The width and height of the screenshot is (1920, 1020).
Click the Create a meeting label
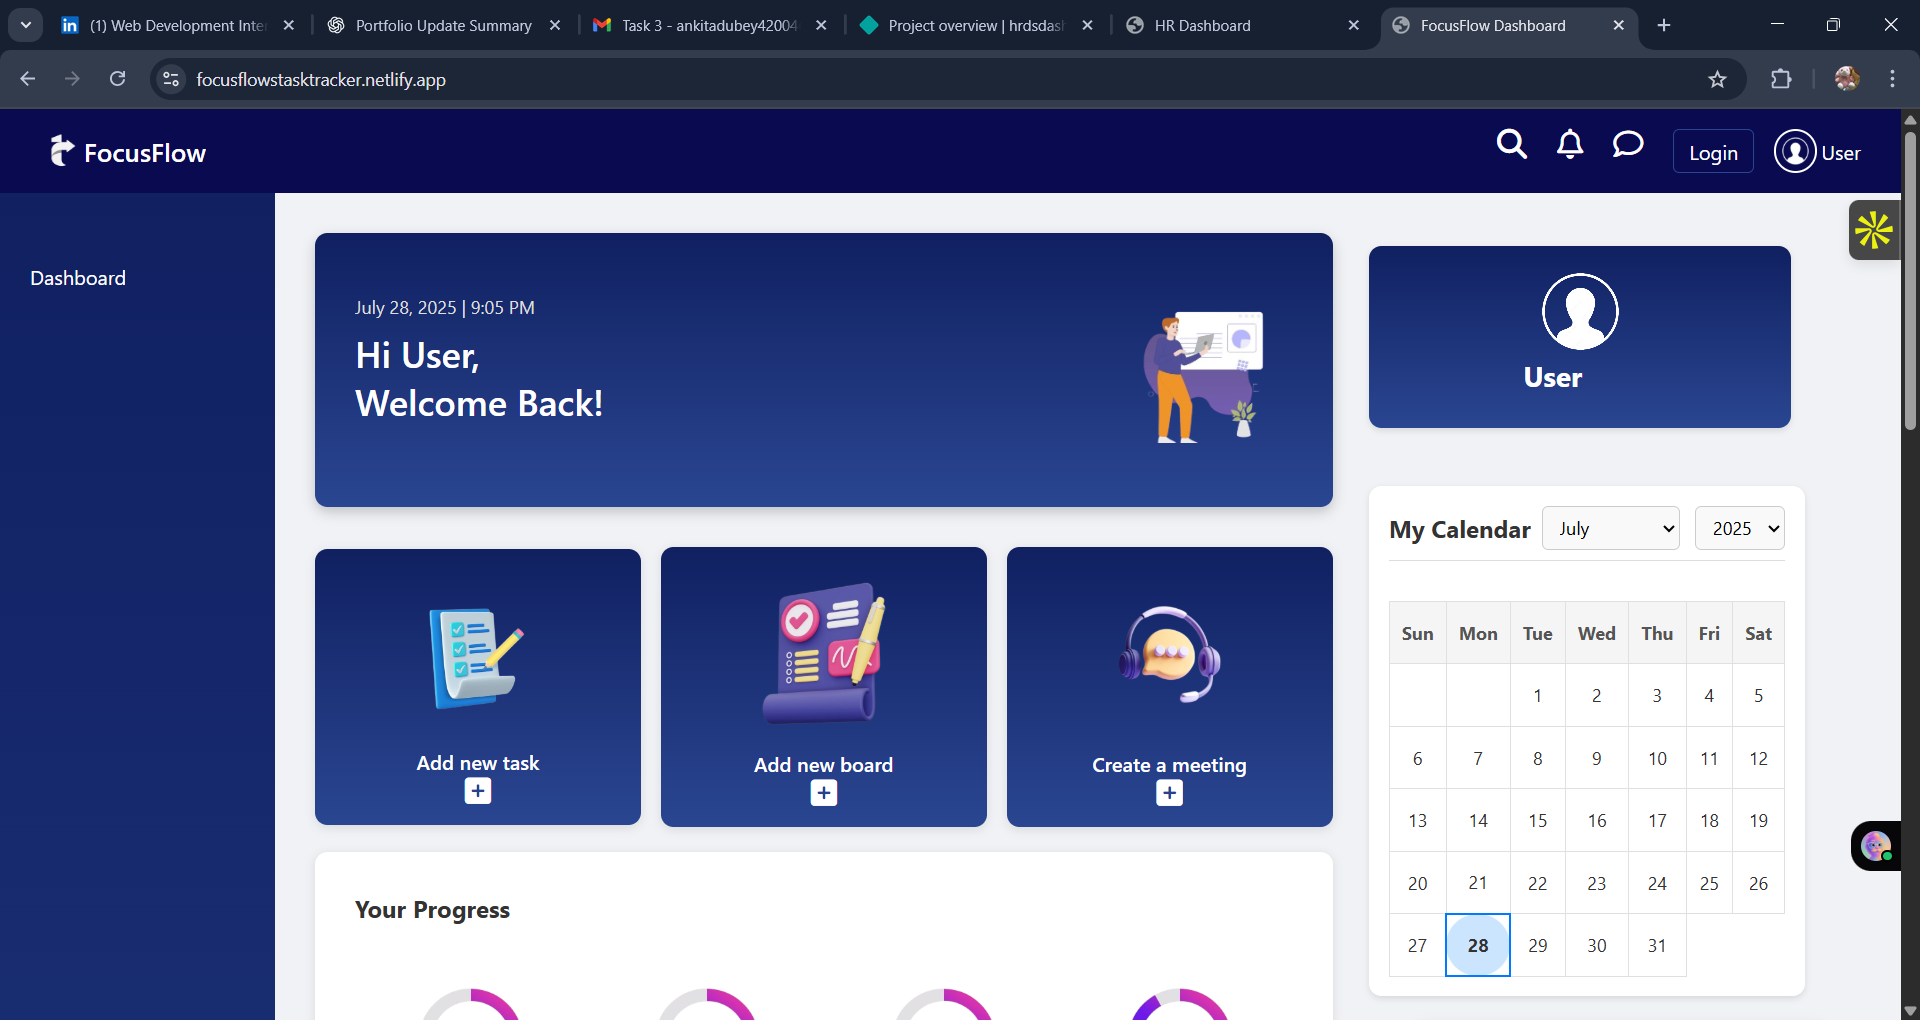1170,765
